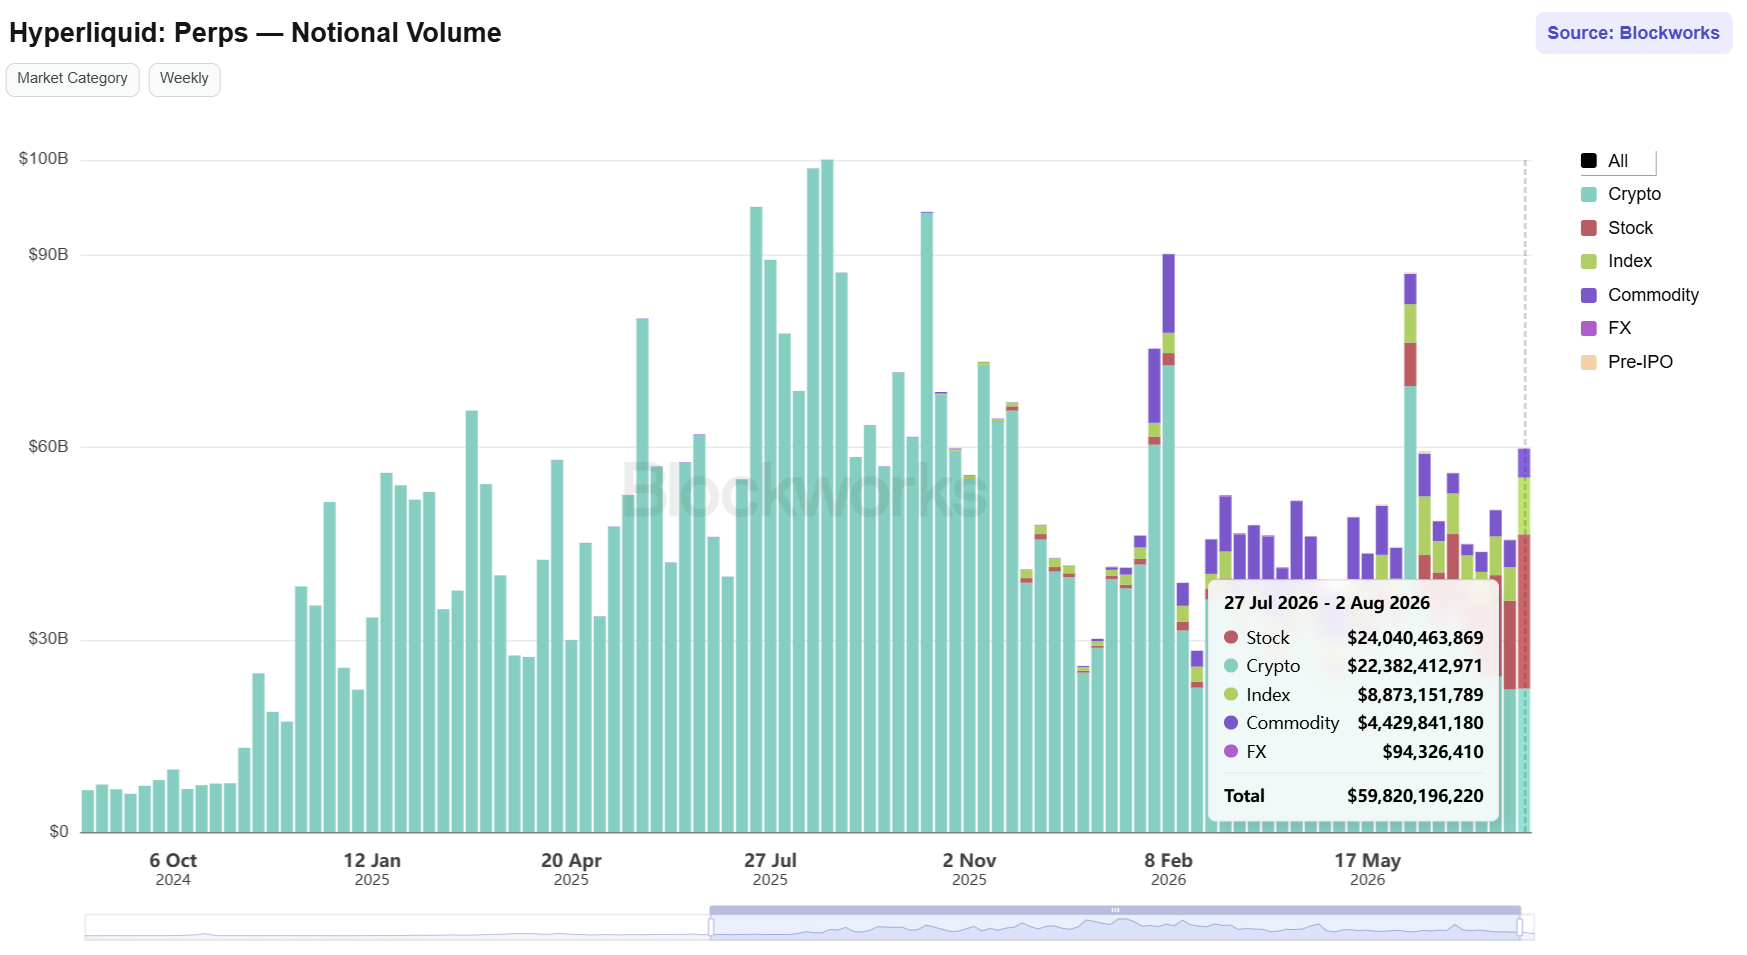Click the chart title 'Hyperliquid: Perps — Notional Volume'

(x=255, y=33)
